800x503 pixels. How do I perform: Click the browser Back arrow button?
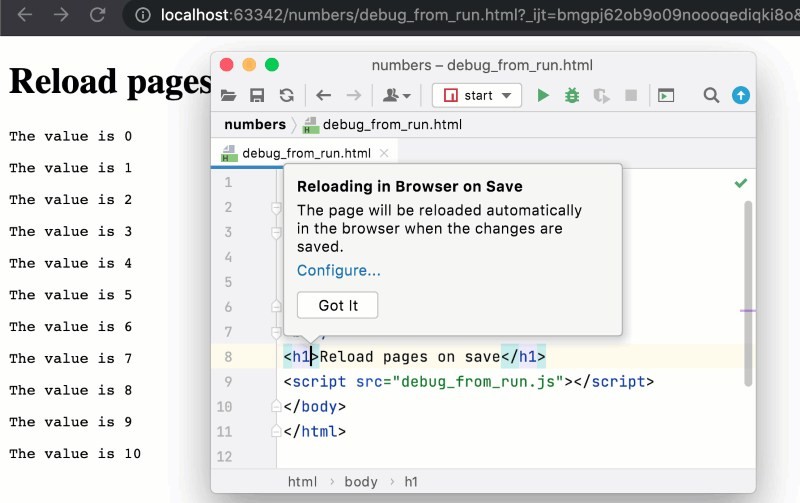pyautogui.click(x=24, y=15)
